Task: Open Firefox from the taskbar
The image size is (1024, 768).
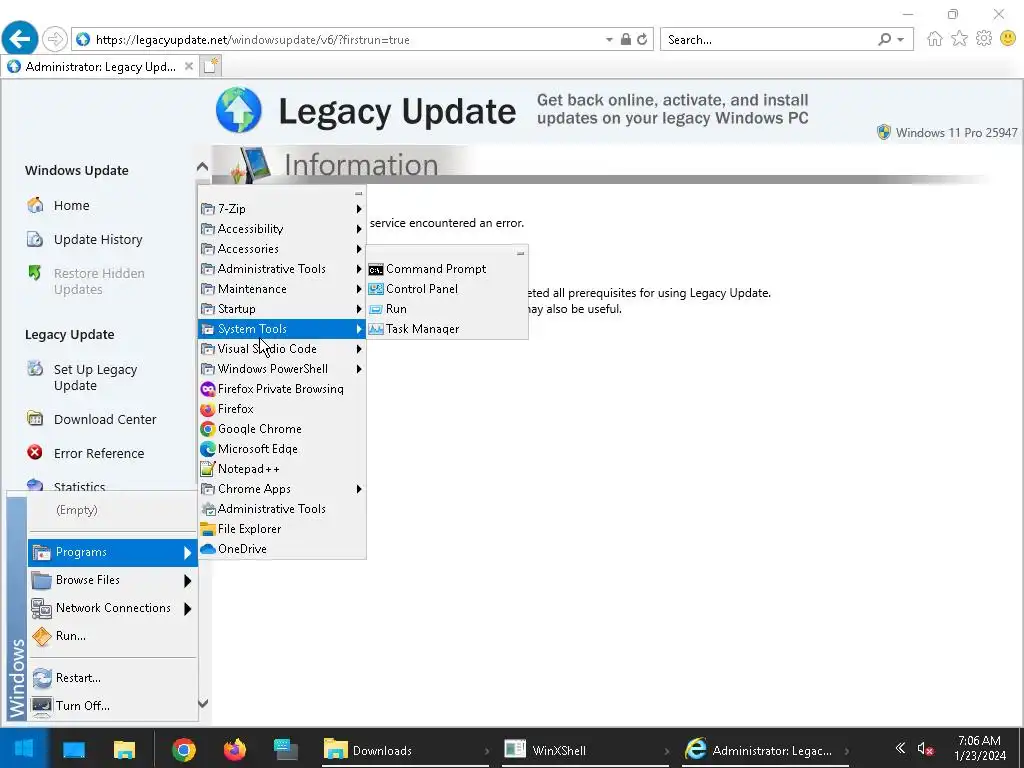Action: 235,750
